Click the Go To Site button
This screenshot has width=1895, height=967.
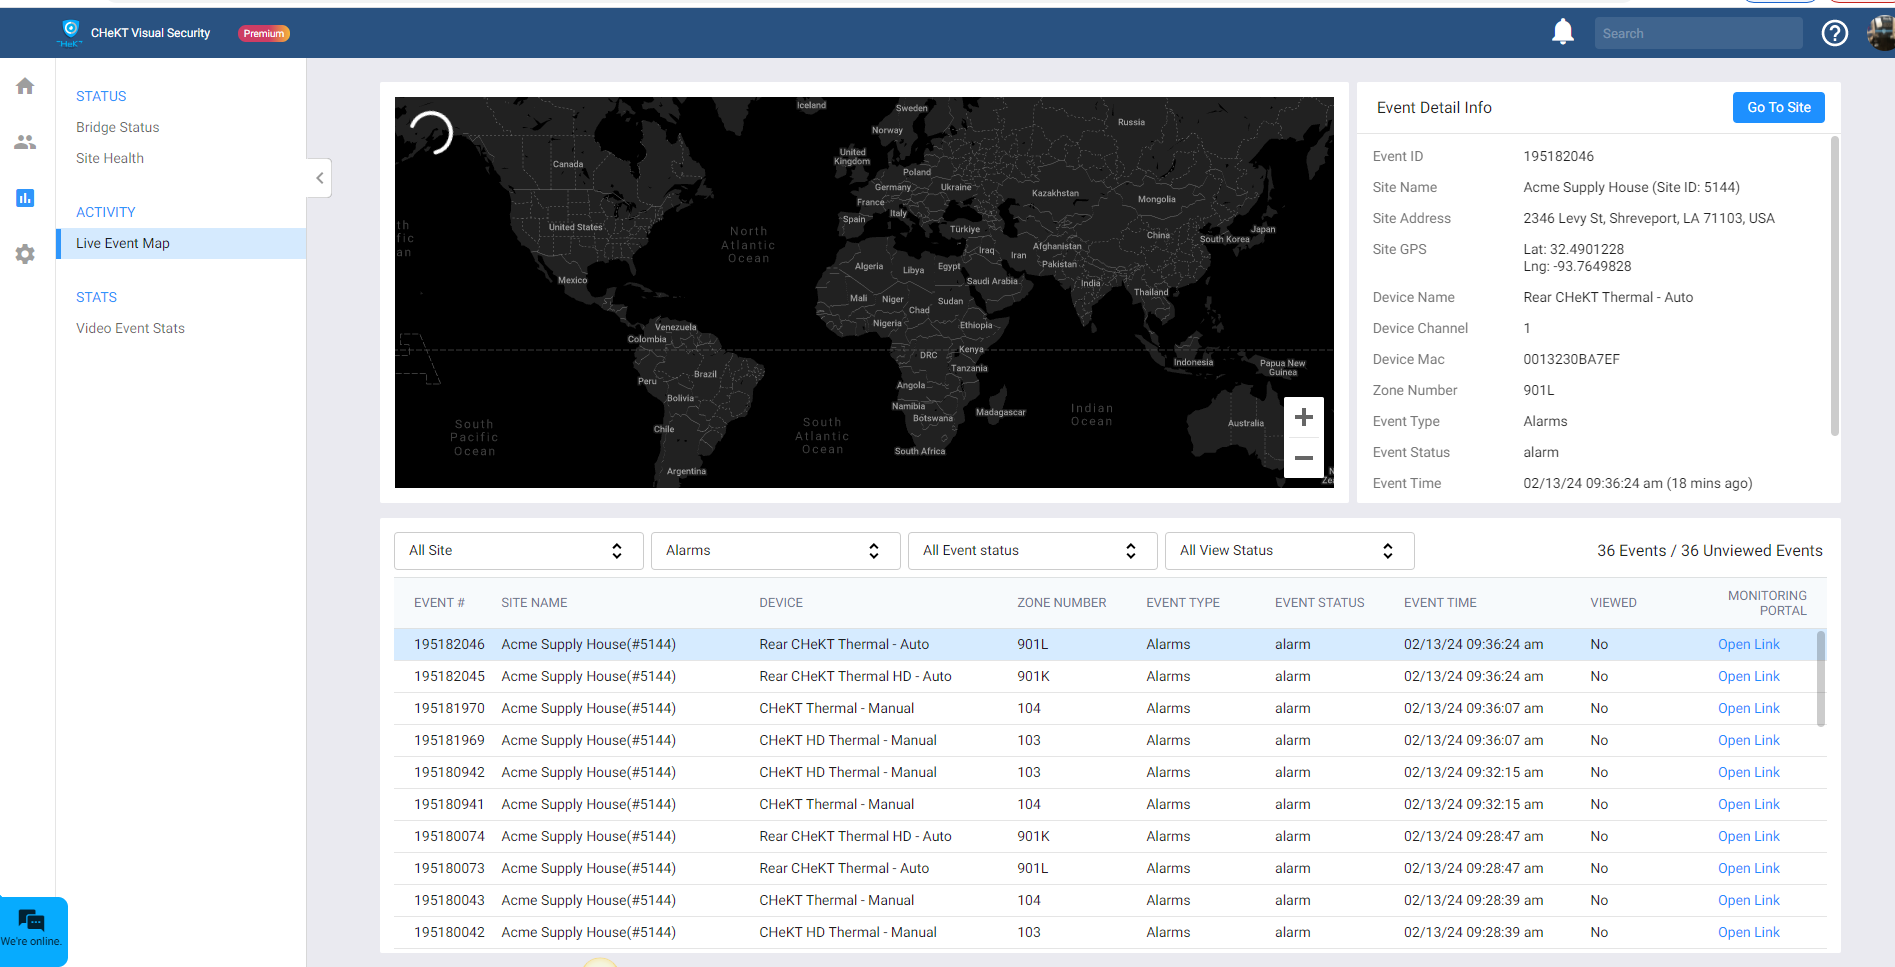click(x=1778, y=107)
